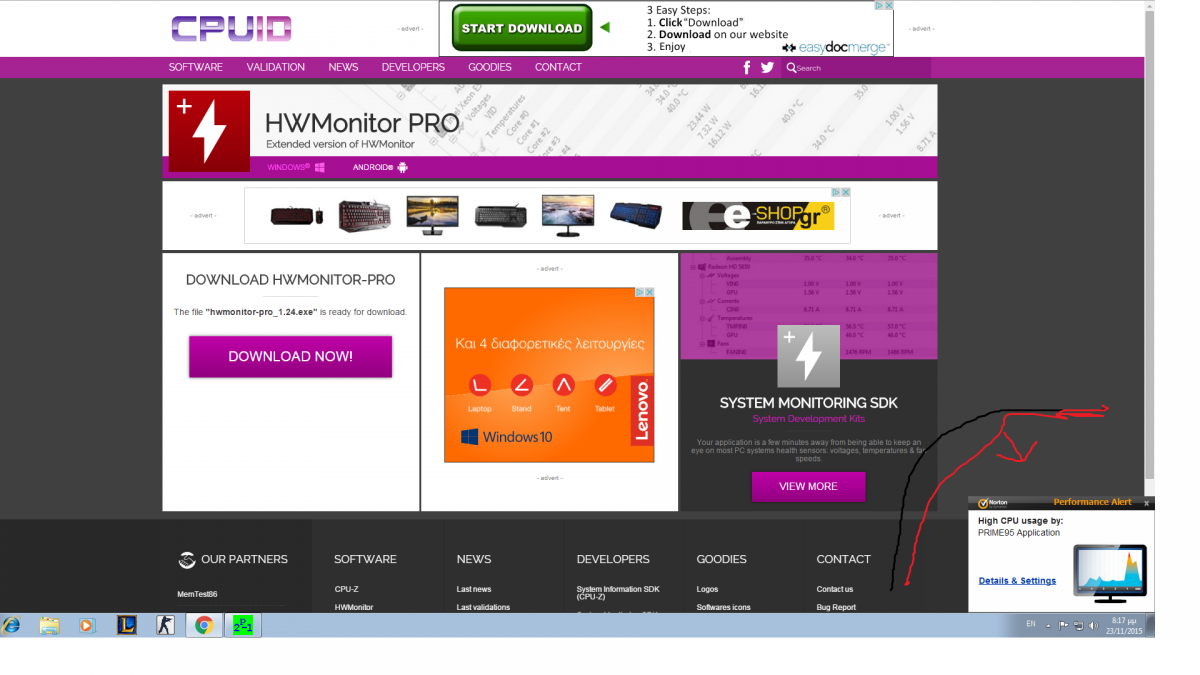The height and width of the screenshot is (675, 1200).
Task: Open the GOODIES menu
Action: (490, 67)
